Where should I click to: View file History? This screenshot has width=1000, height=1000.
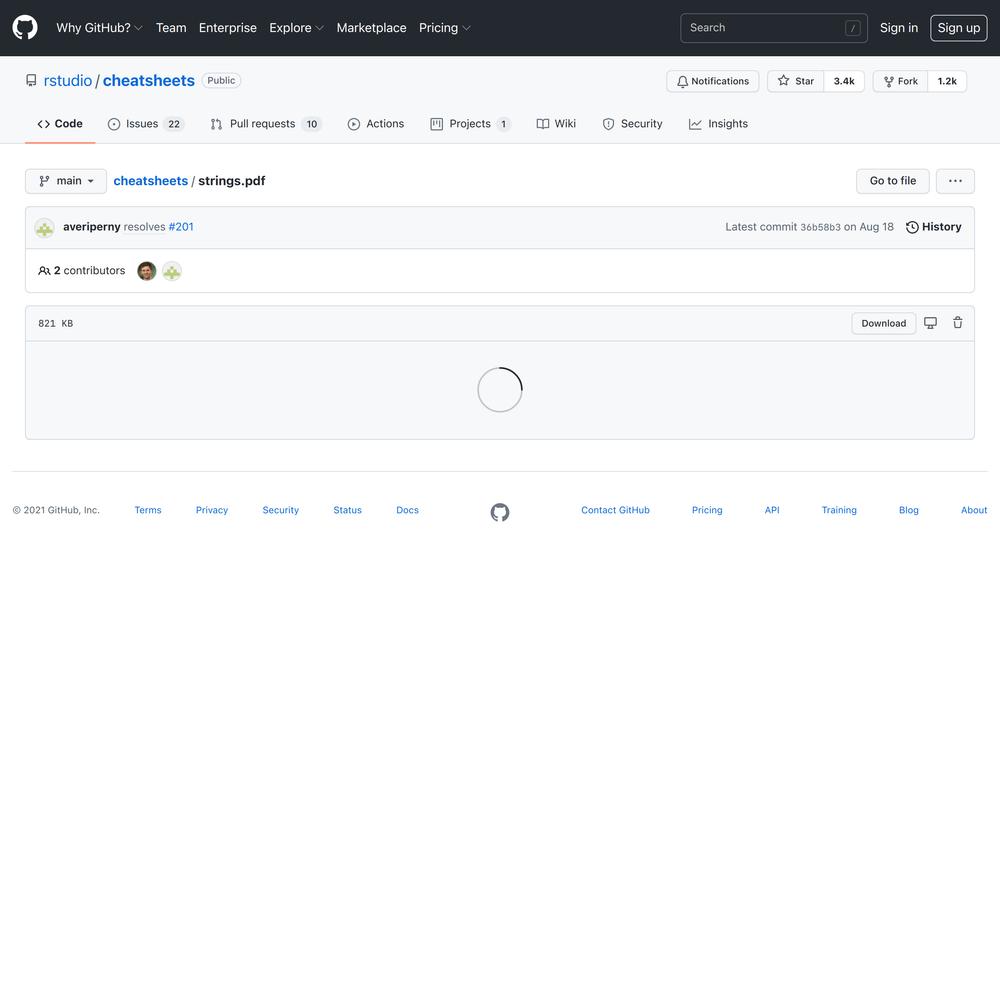click(934, 228)
